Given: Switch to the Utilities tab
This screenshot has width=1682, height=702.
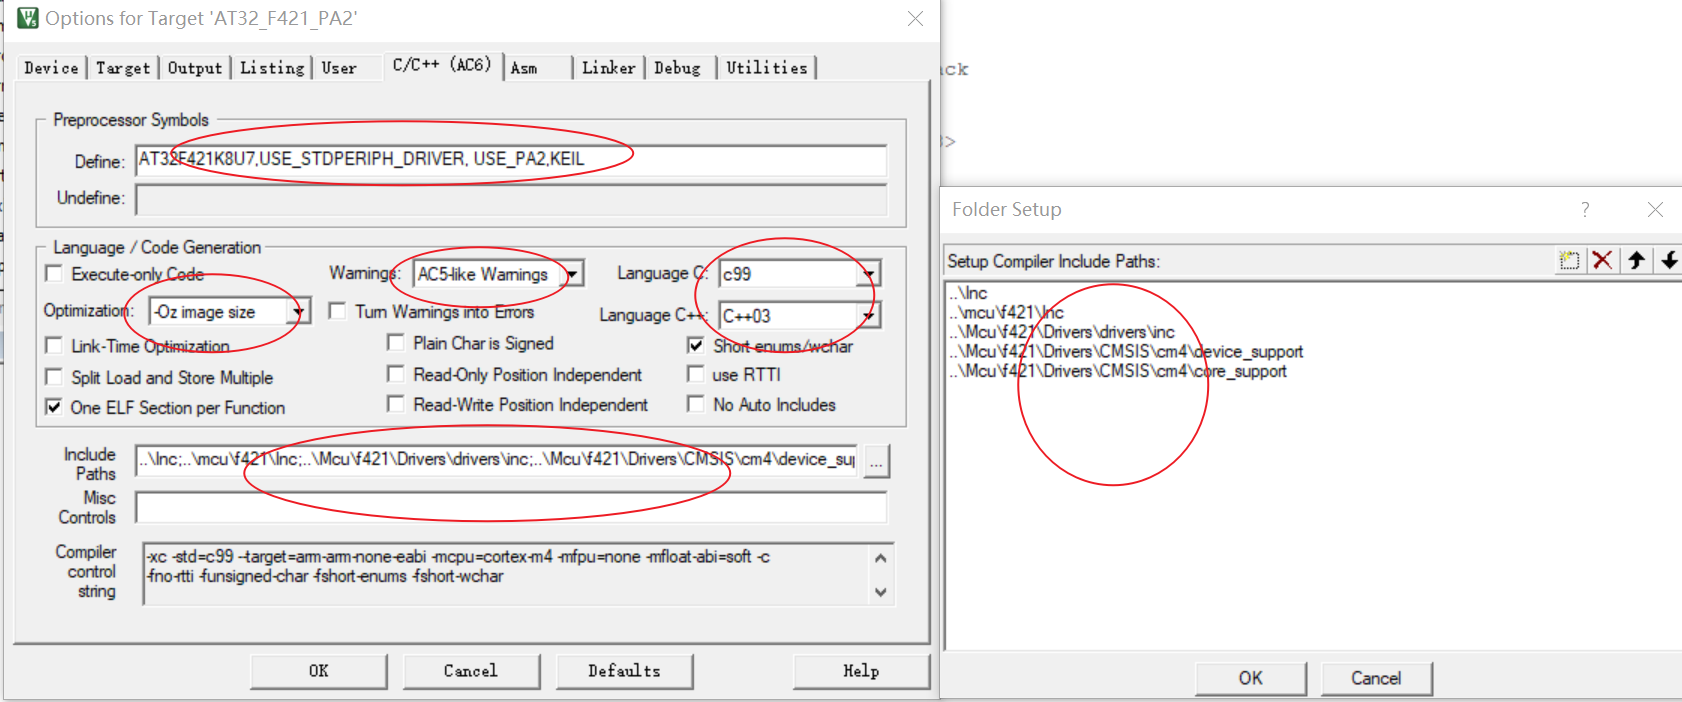Looking at the screenshot, I should tap(767, 68).
